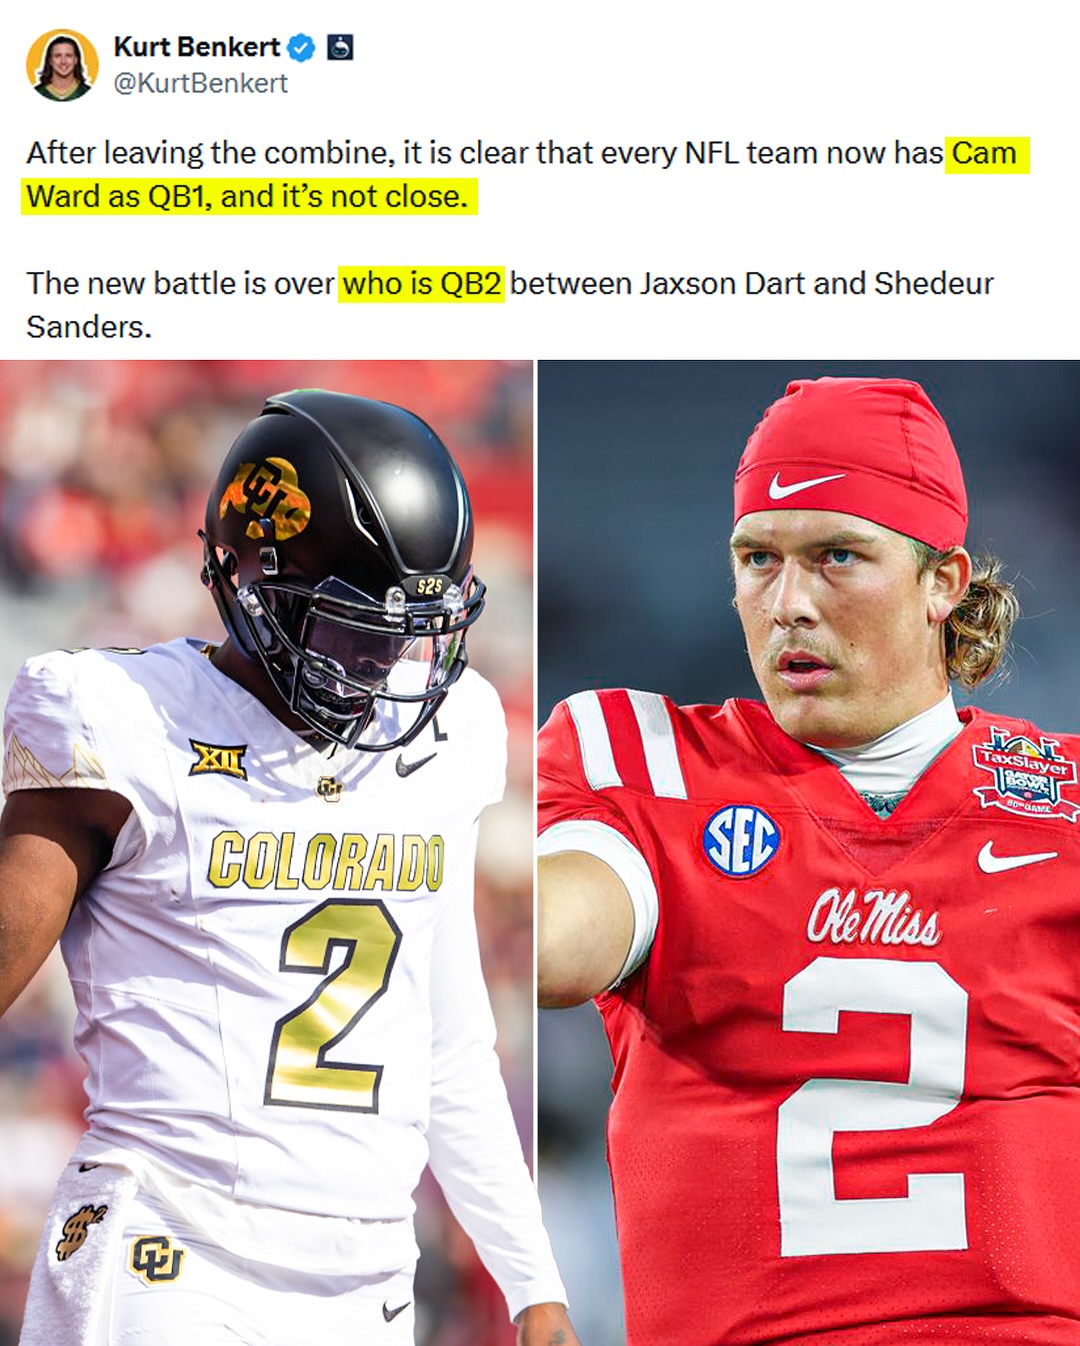Click the affiliation badge beside the verified checkmark
The height and width of the screenshot is (1346, 1080).
click(340, 47)
